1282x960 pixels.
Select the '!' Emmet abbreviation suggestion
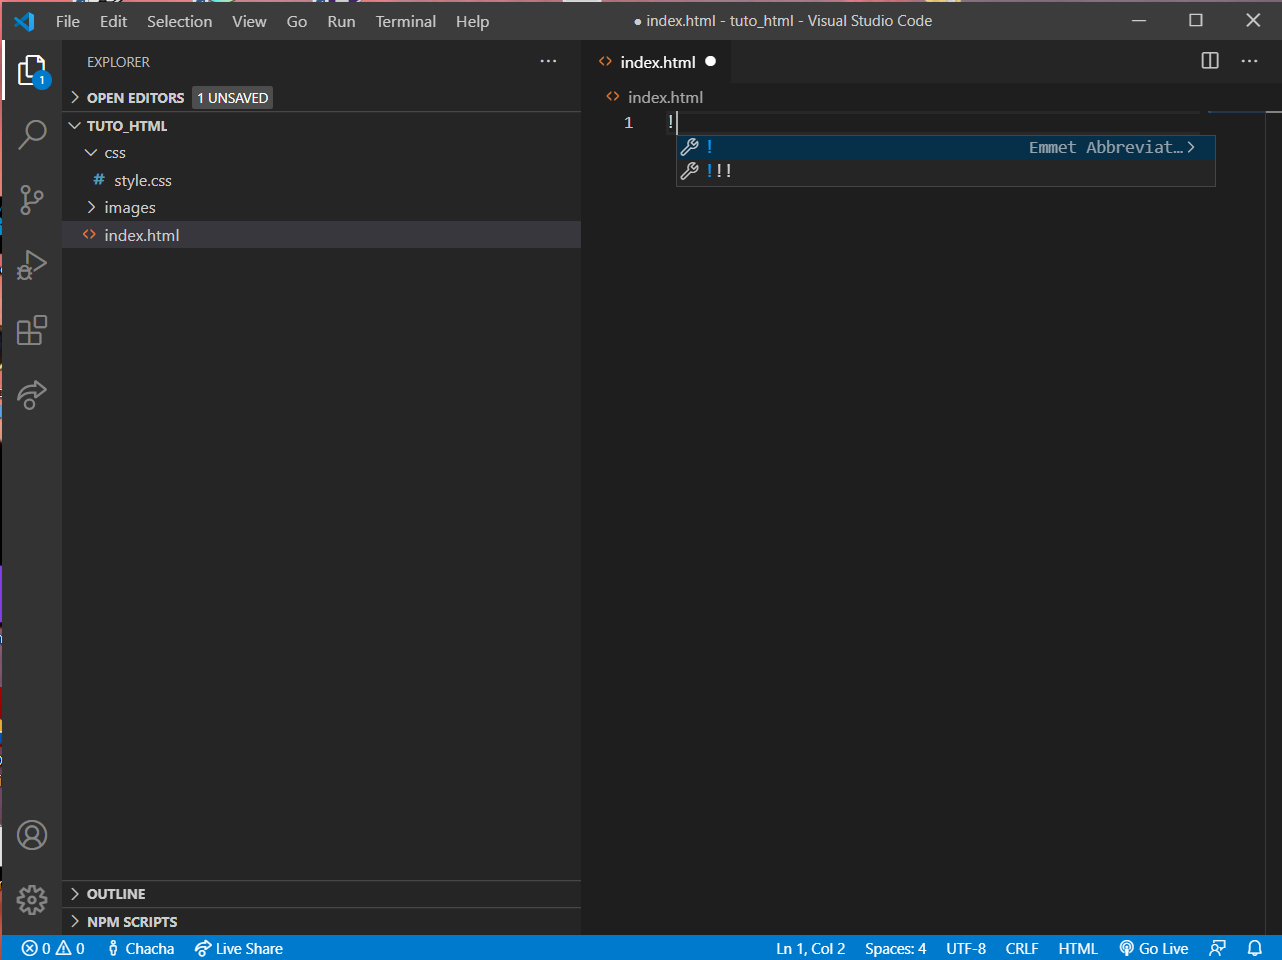tap(945, 147)
